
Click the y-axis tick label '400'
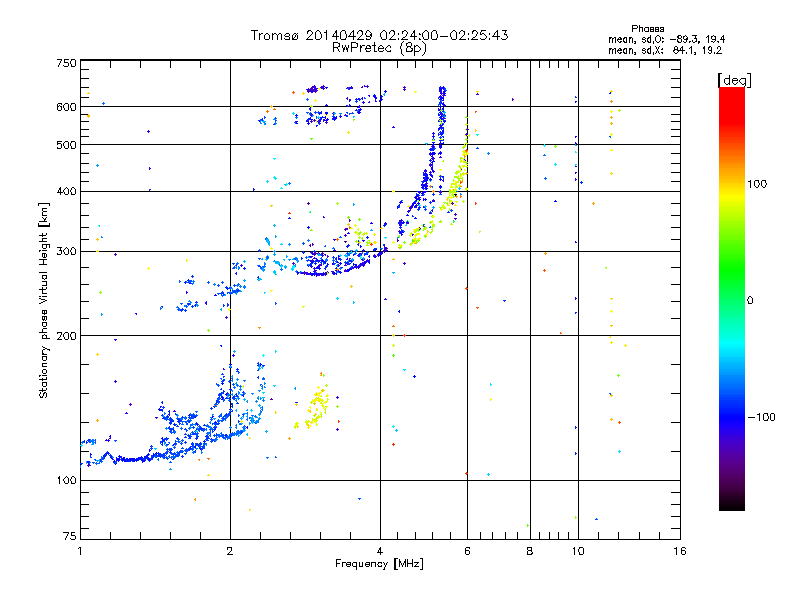(66, 192)
